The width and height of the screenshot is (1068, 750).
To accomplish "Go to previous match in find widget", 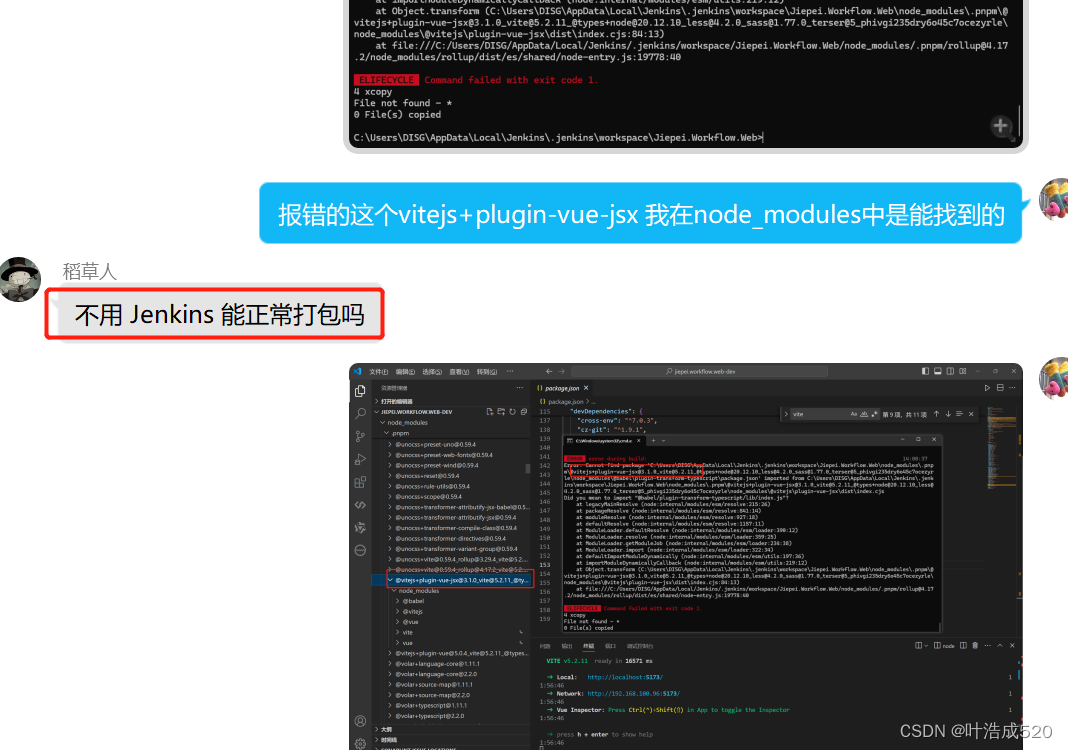I will 937,414.
